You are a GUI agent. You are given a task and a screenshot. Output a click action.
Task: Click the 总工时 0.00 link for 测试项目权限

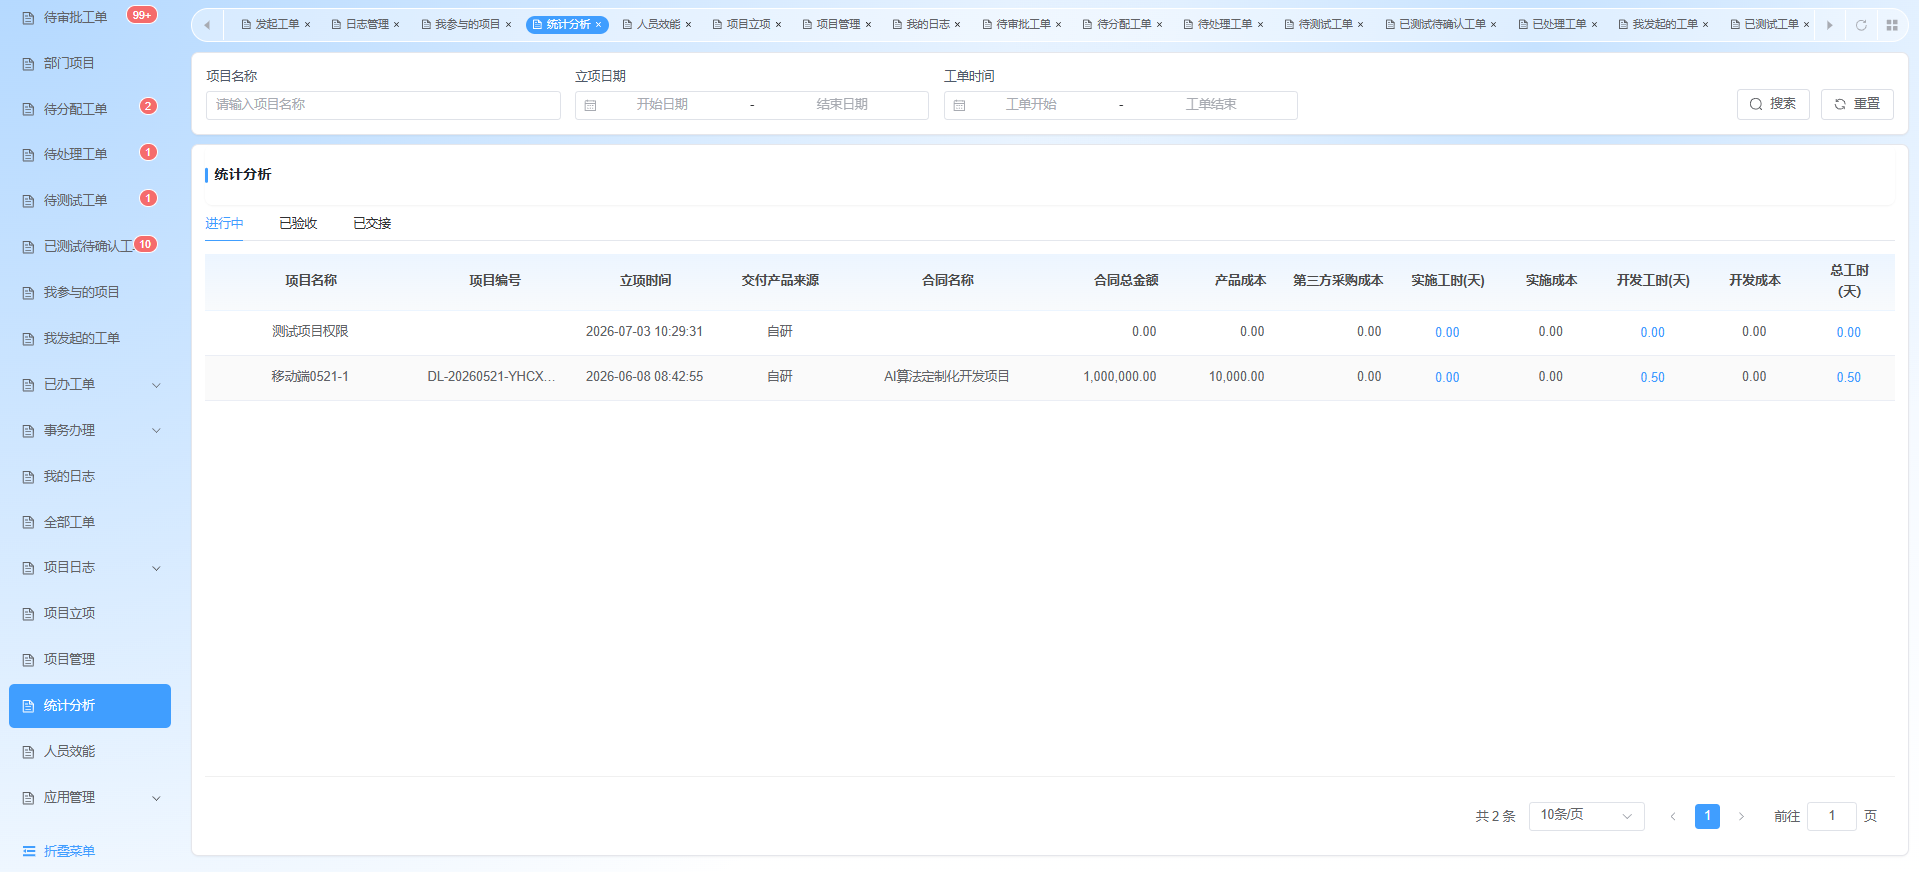1849,333
